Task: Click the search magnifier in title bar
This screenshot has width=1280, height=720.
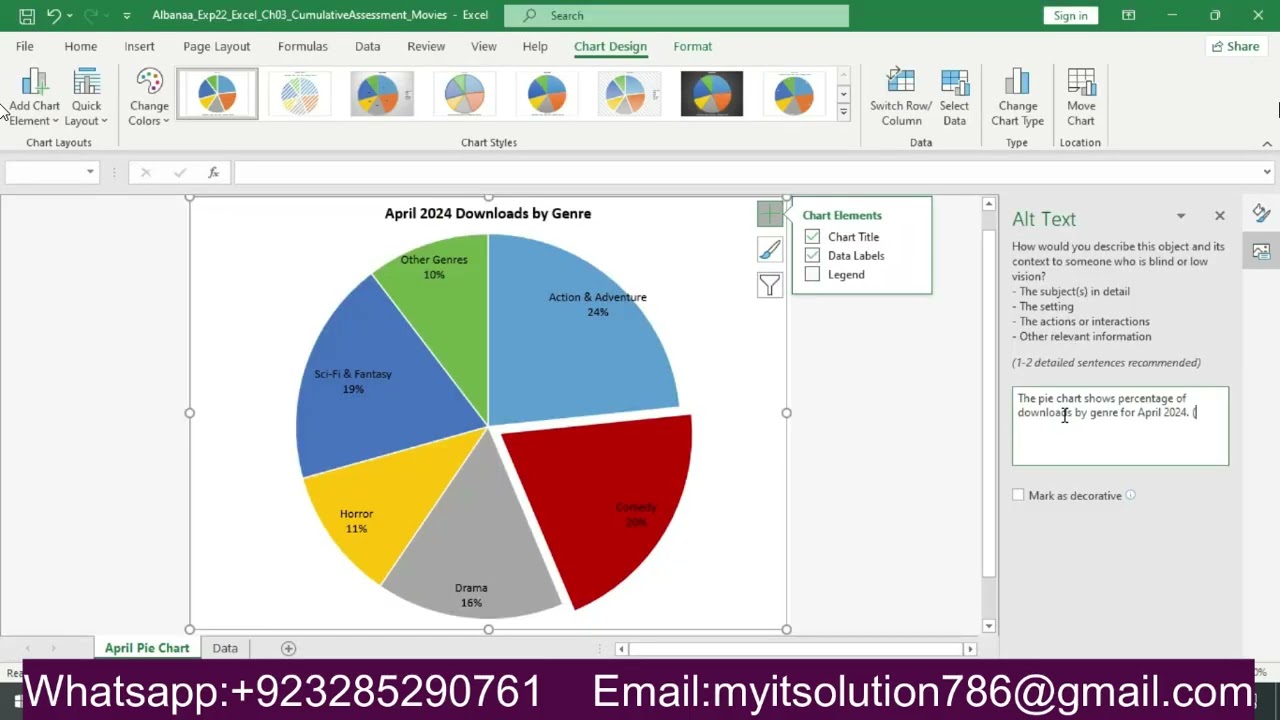Action: point(530,15)
